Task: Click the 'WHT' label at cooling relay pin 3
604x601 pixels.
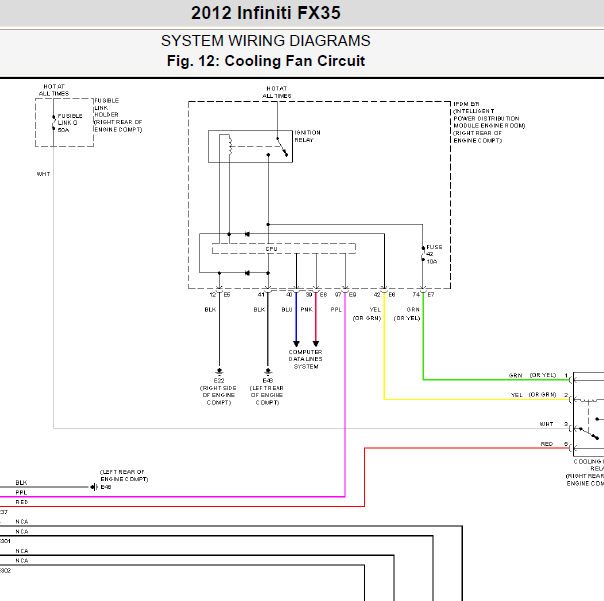Action: [x=547, y=424]
